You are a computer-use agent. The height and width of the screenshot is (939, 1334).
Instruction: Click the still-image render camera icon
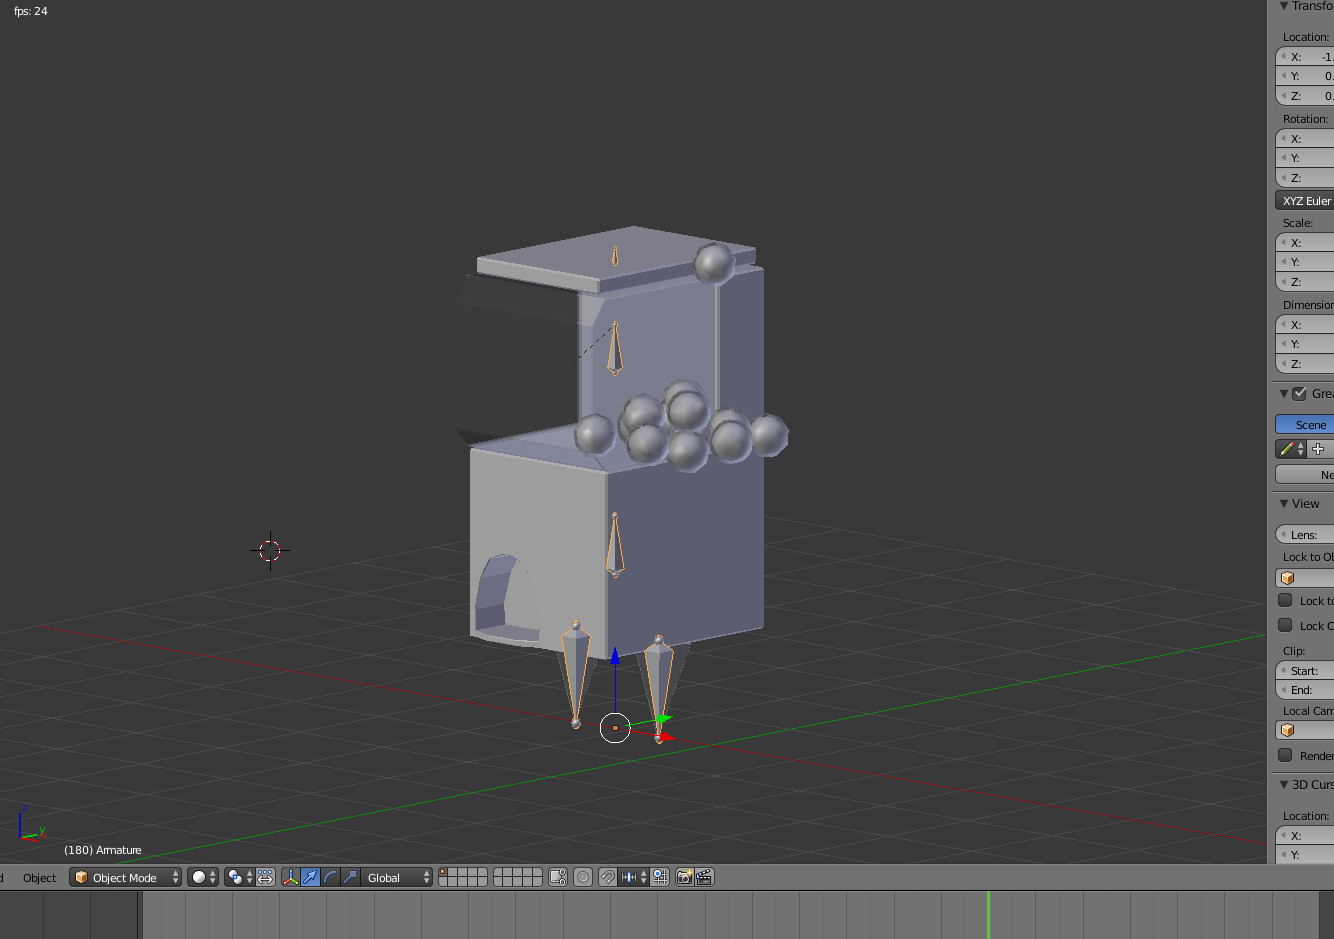coord(685,877)
